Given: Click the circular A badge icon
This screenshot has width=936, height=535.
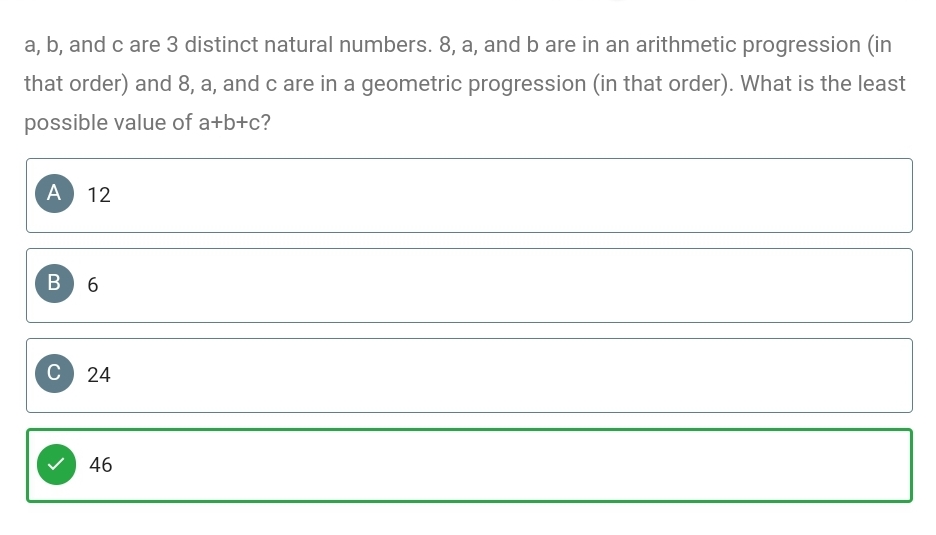Looking at the screenshot, I should [x=54, y=193].
